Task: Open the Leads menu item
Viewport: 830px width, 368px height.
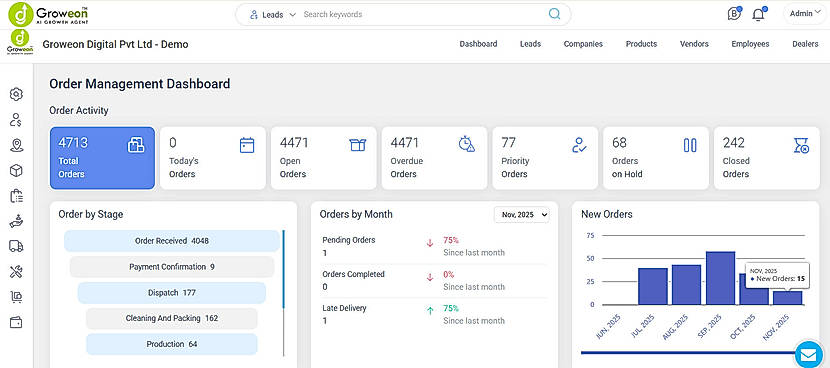Action: click(x=530, y=44)
